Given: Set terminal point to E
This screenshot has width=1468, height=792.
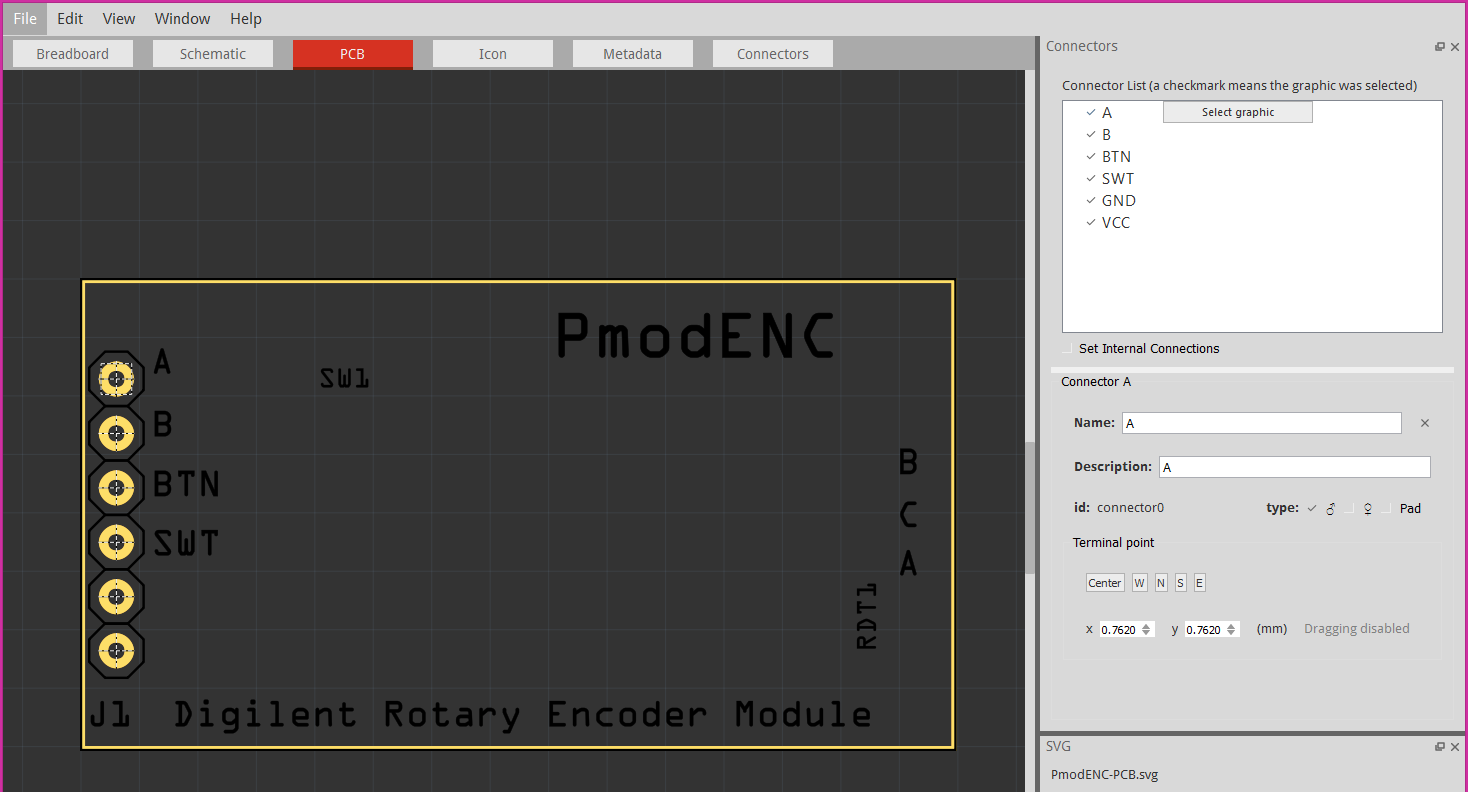Looking at the screenshot, I should pyautogui.click(x=1199, y=582).
